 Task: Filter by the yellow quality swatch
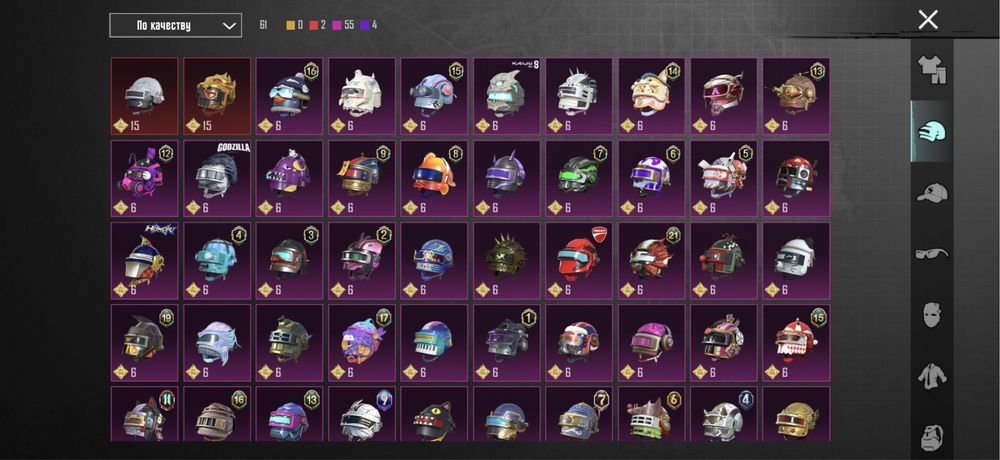click(290, 26)
